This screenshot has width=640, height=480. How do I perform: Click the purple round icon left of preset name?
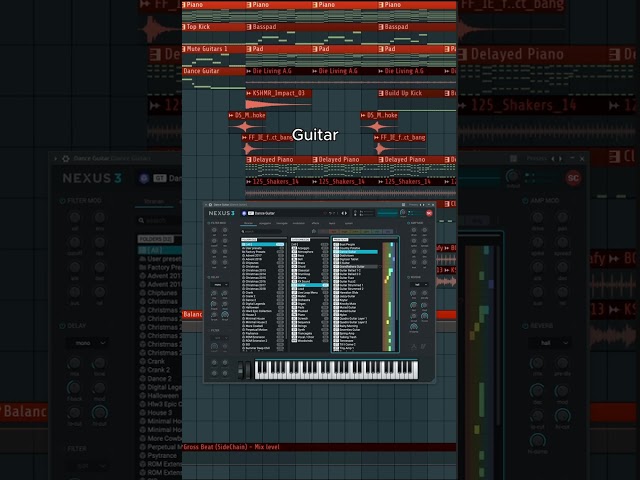pyautogui.click(x=244, y=213)
